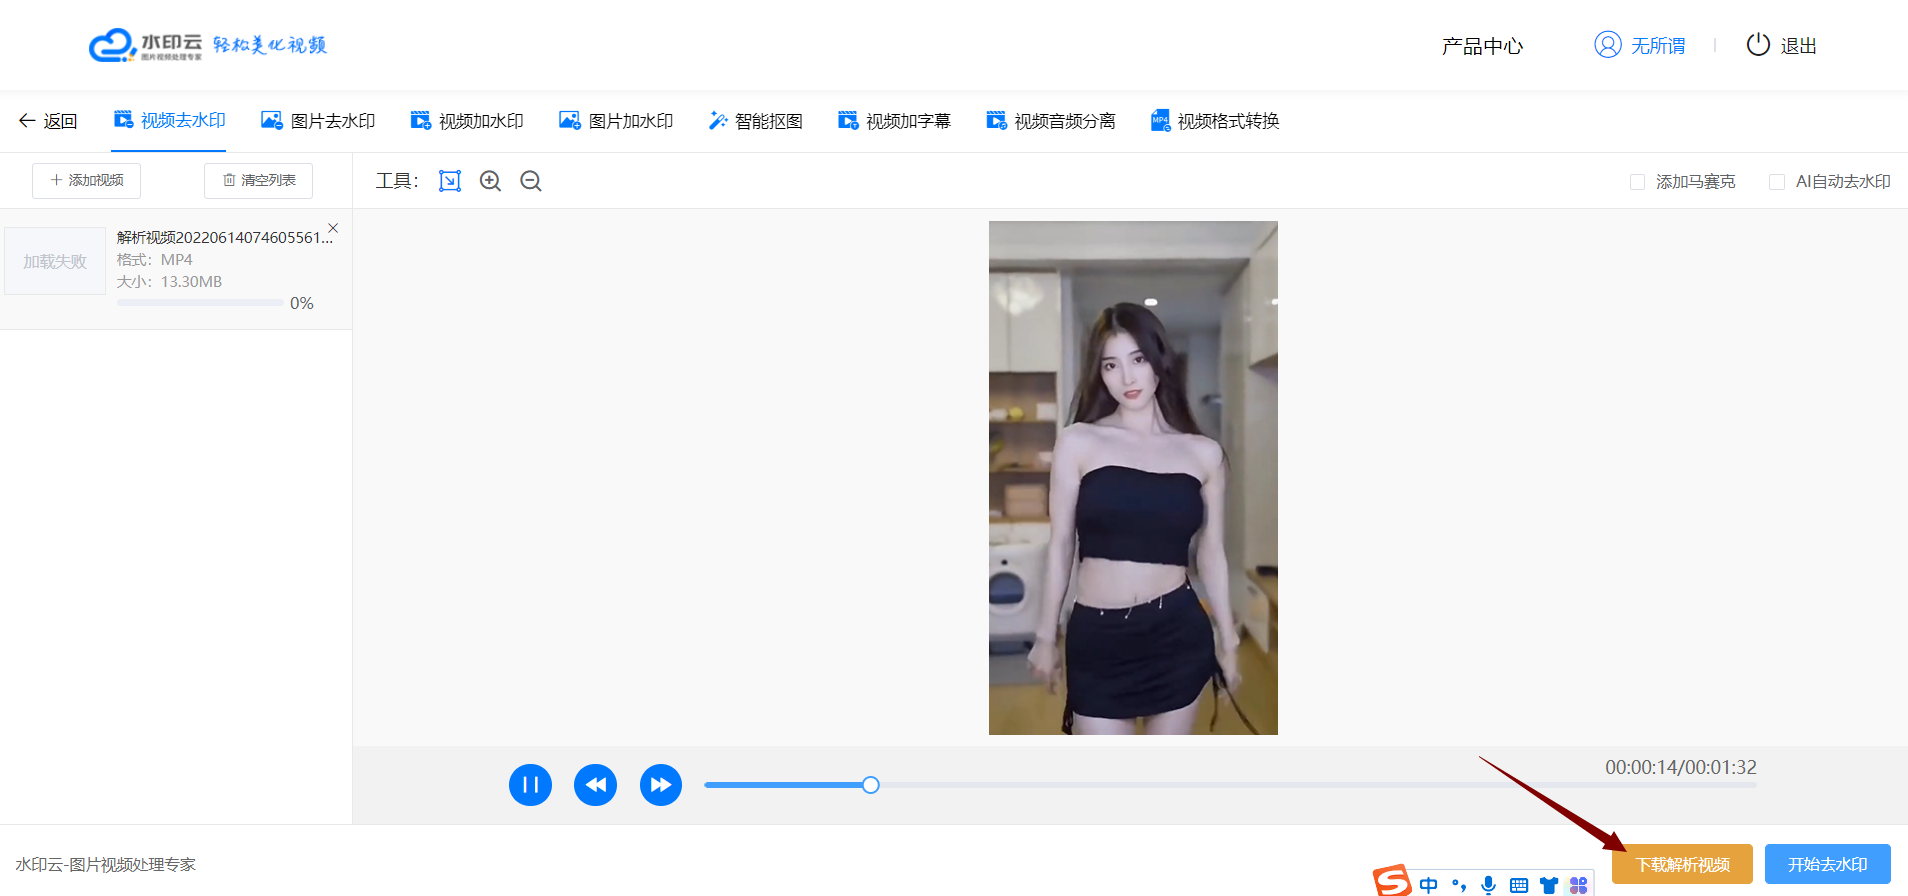The height and width of the screenshot is (896, 1908).
Task: Open 无所谓 user profile link
Action: [1658, 46]
